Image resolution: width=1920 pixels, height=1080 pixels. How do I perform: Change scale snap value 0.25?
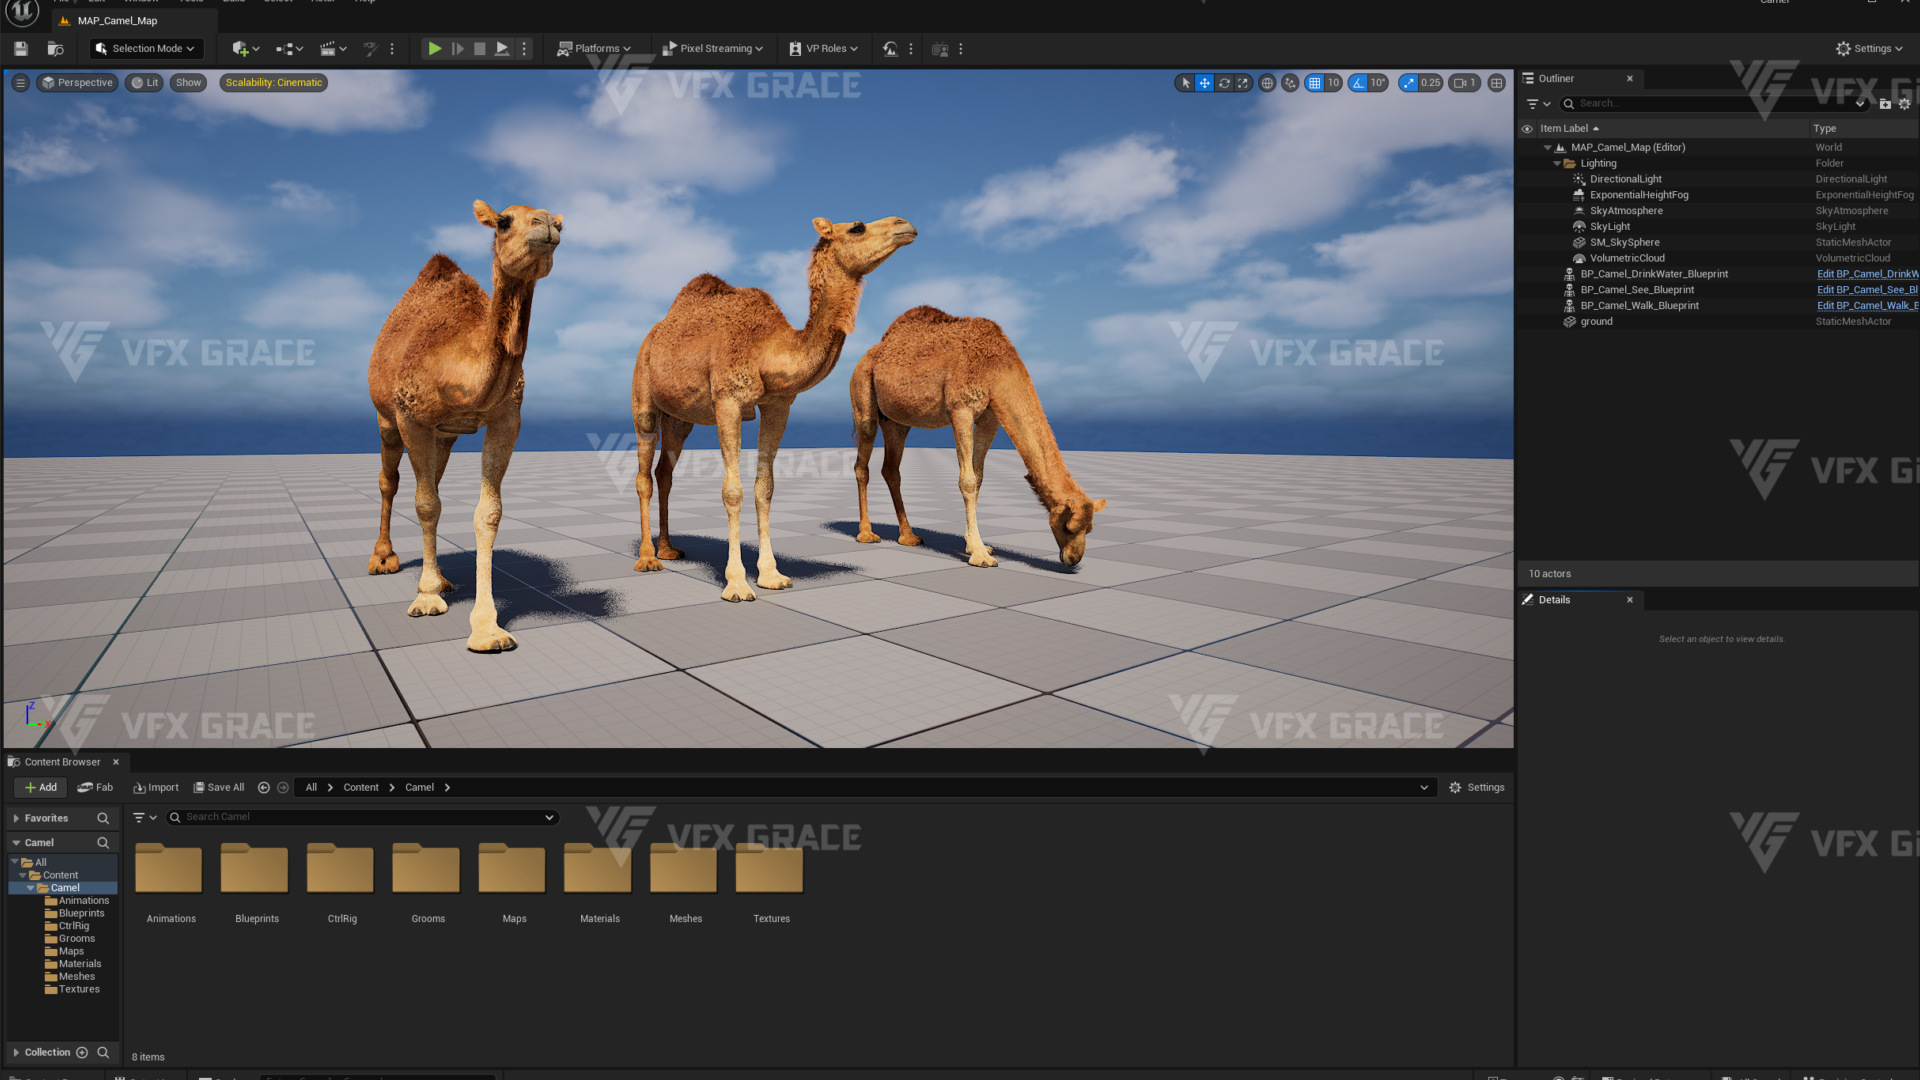pos(1431,83)
